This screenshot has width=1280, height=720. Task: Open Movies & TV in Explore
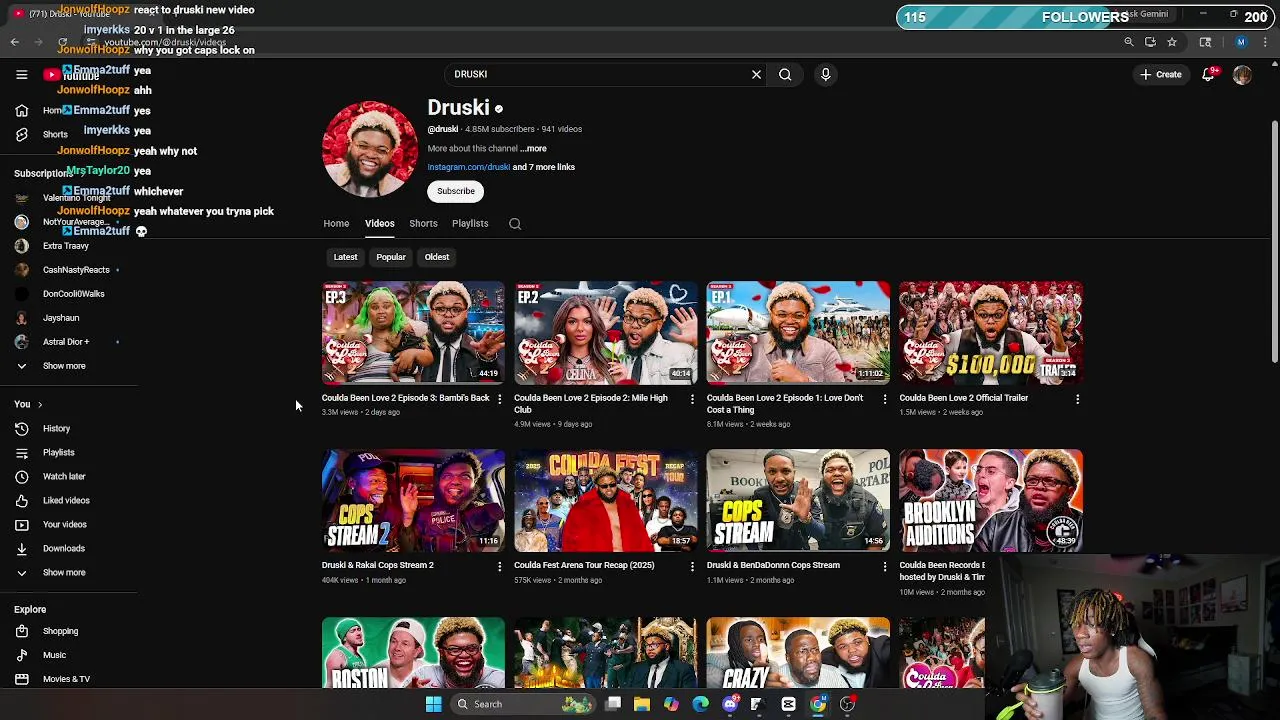(66, 679)
